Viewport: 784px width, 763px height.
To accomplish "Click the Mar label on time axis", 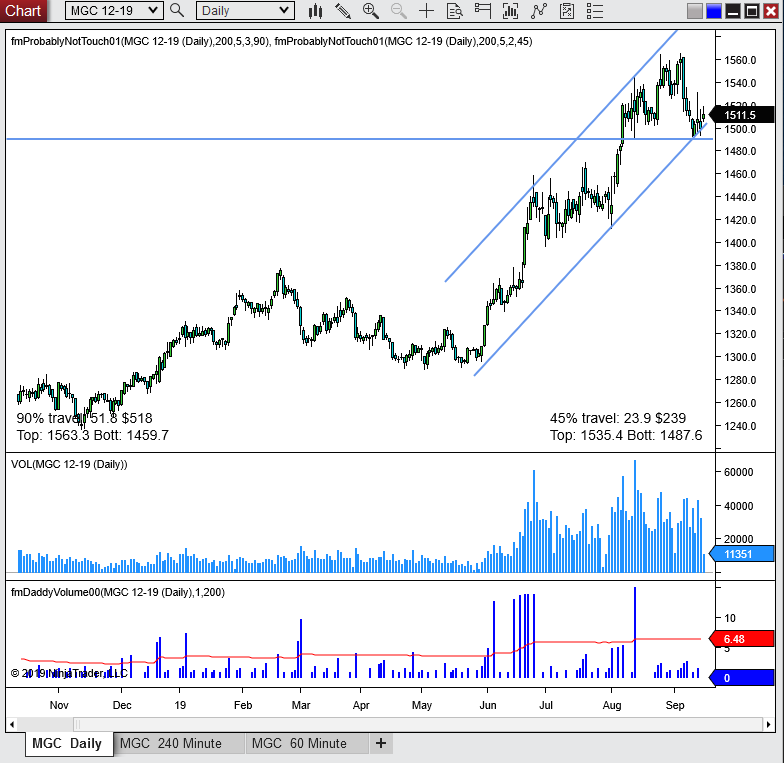I will [x=301, y=705].
